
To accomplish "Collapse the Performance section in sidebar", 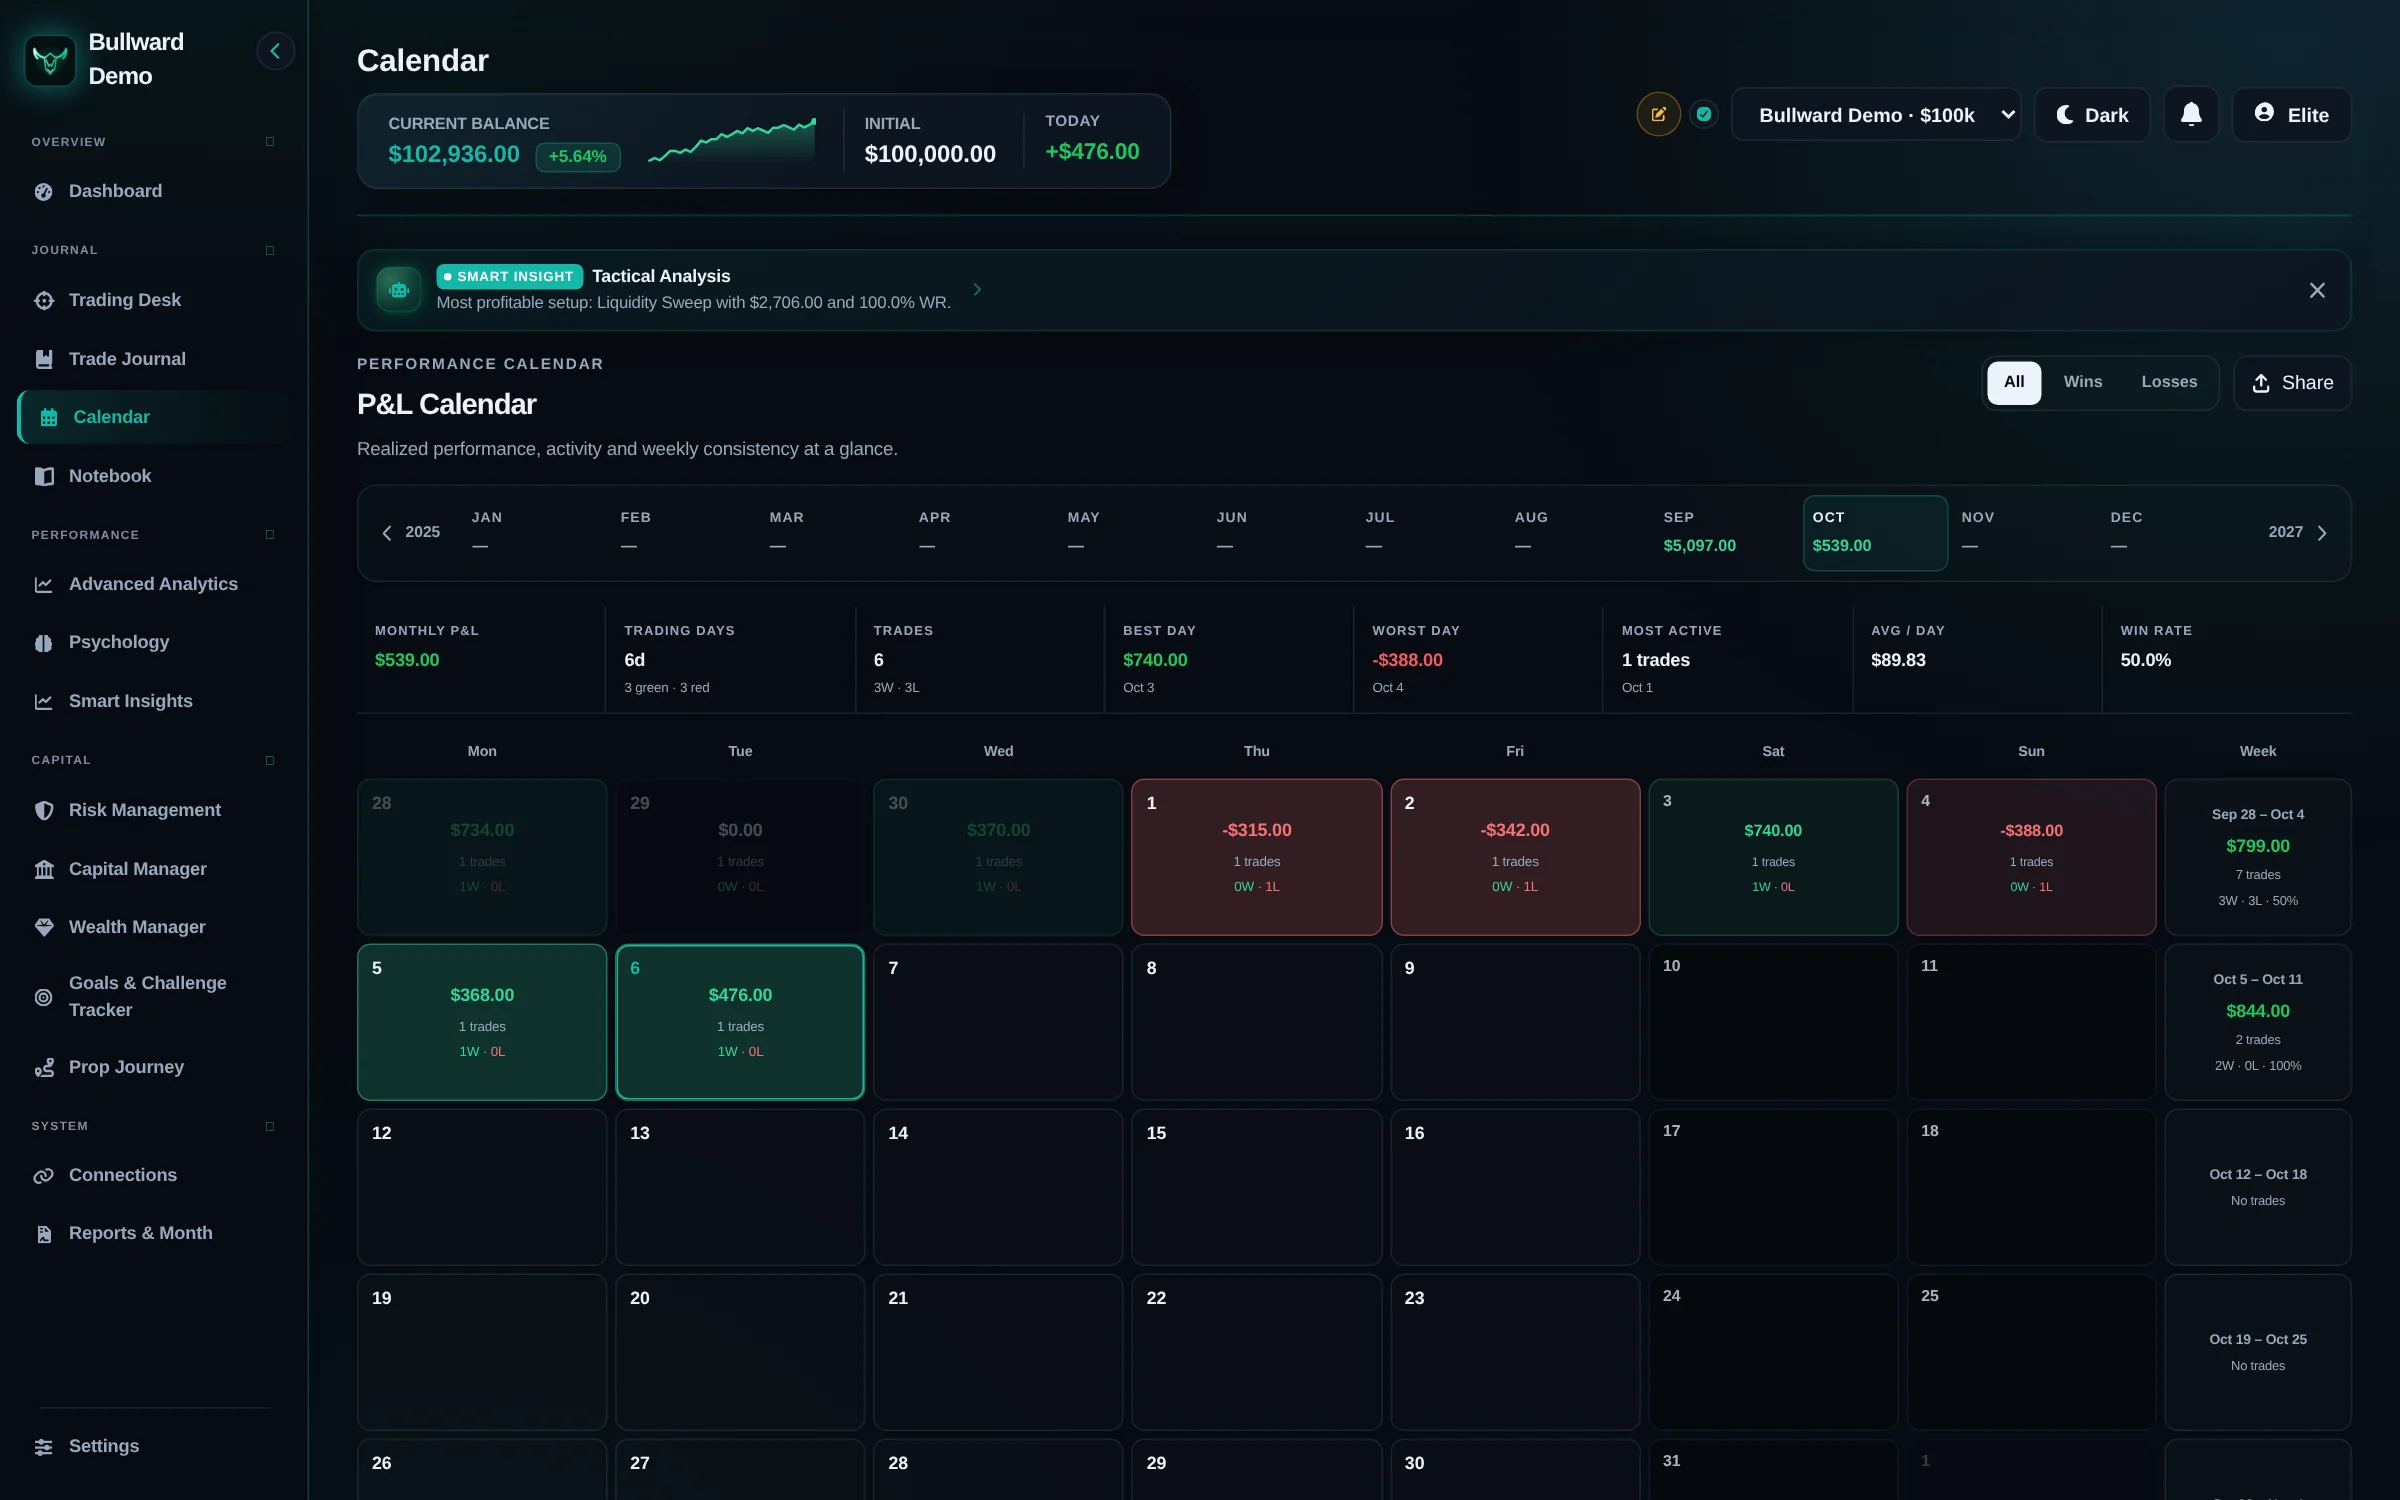I will click(x=270, y=535).
